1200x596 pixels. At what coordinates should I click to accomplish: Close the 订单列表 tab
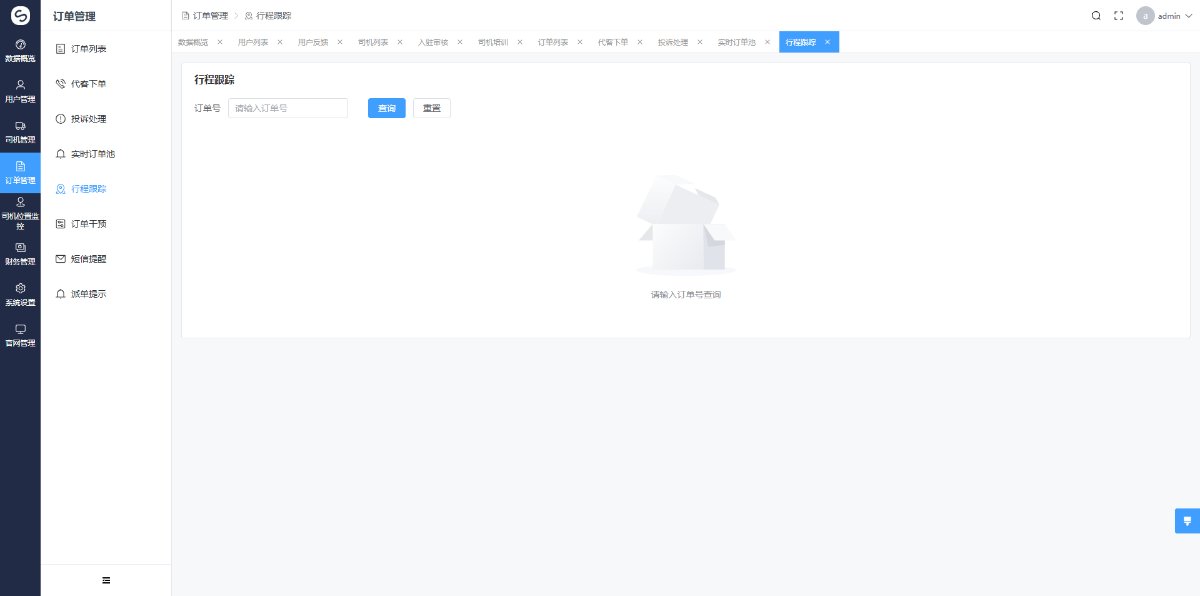(x=580, y=42)
